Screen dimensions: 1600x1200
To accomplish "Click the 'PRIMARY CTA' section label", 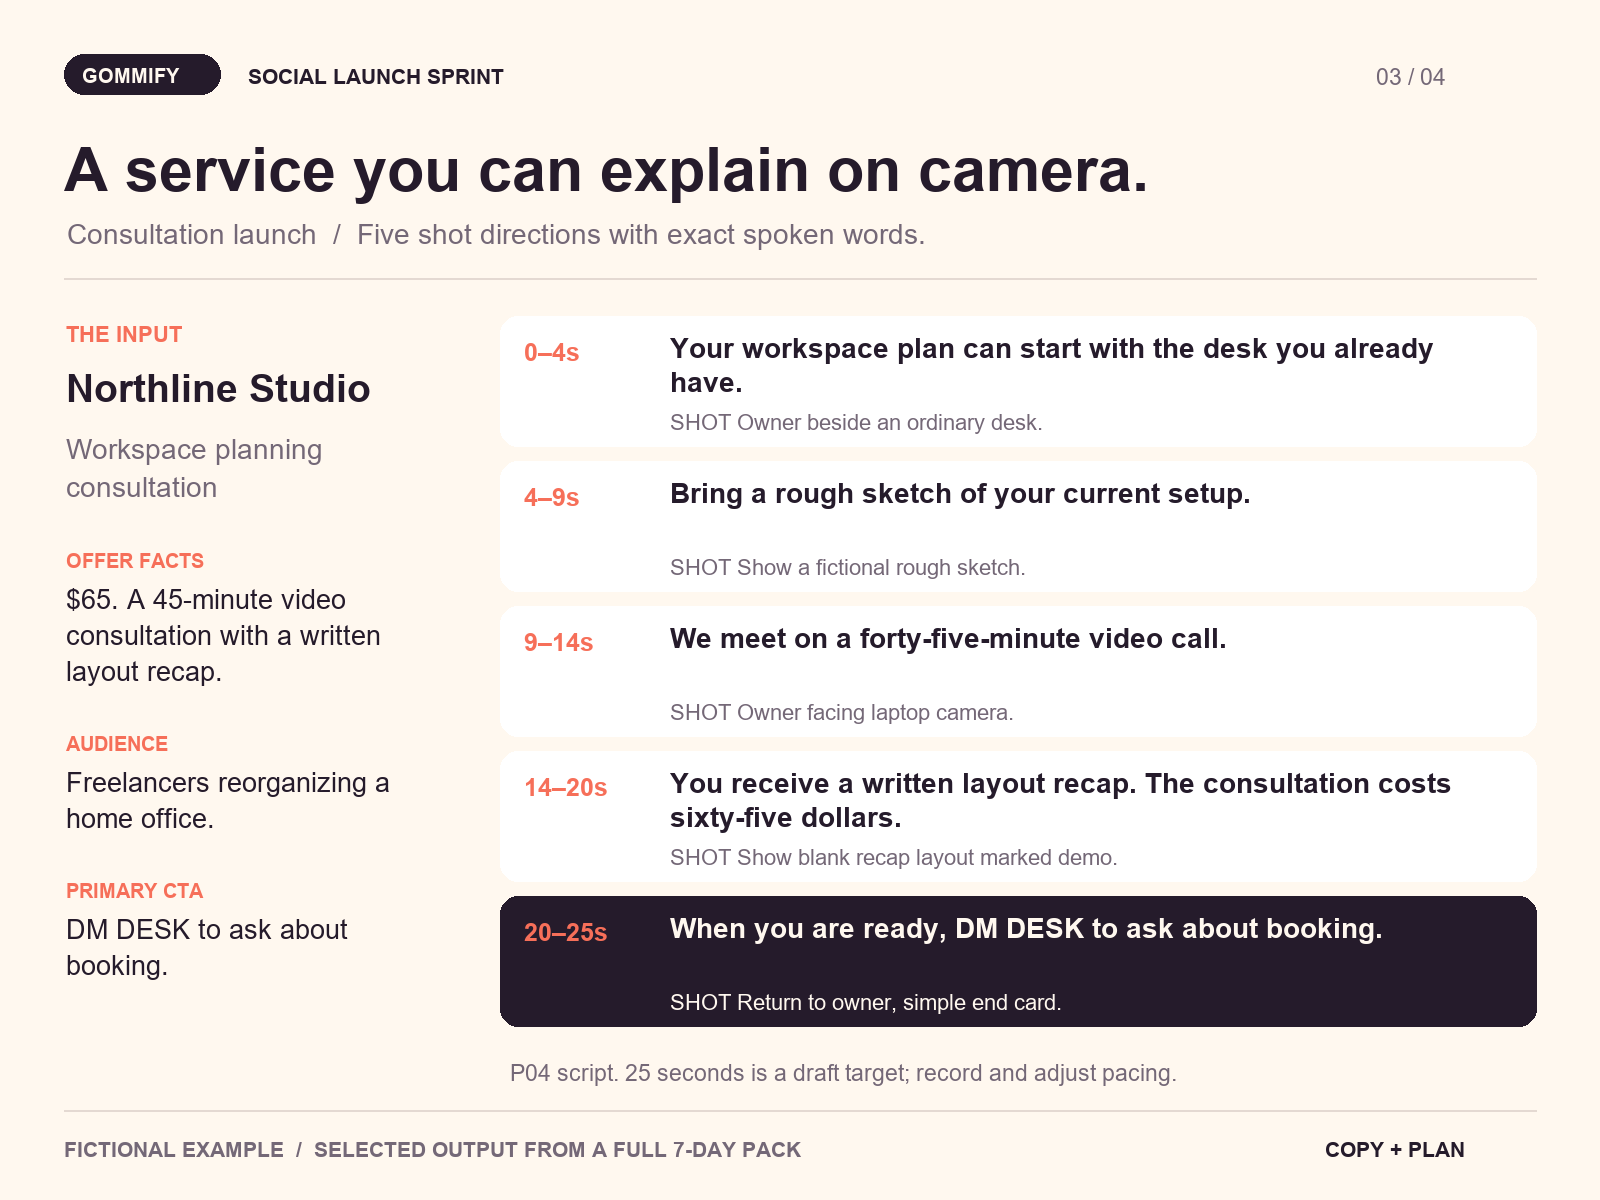I will [134, 891].
